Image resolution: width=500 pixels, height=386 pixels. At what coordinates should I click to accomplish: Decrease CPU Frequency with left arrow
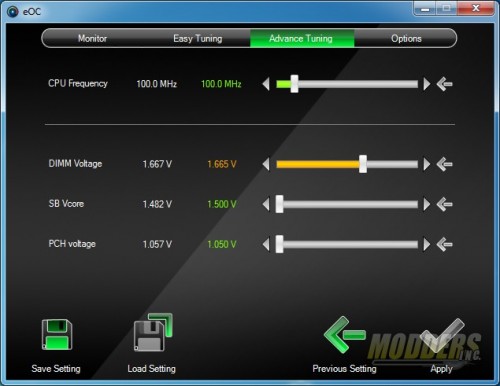(x=266, y=84)
